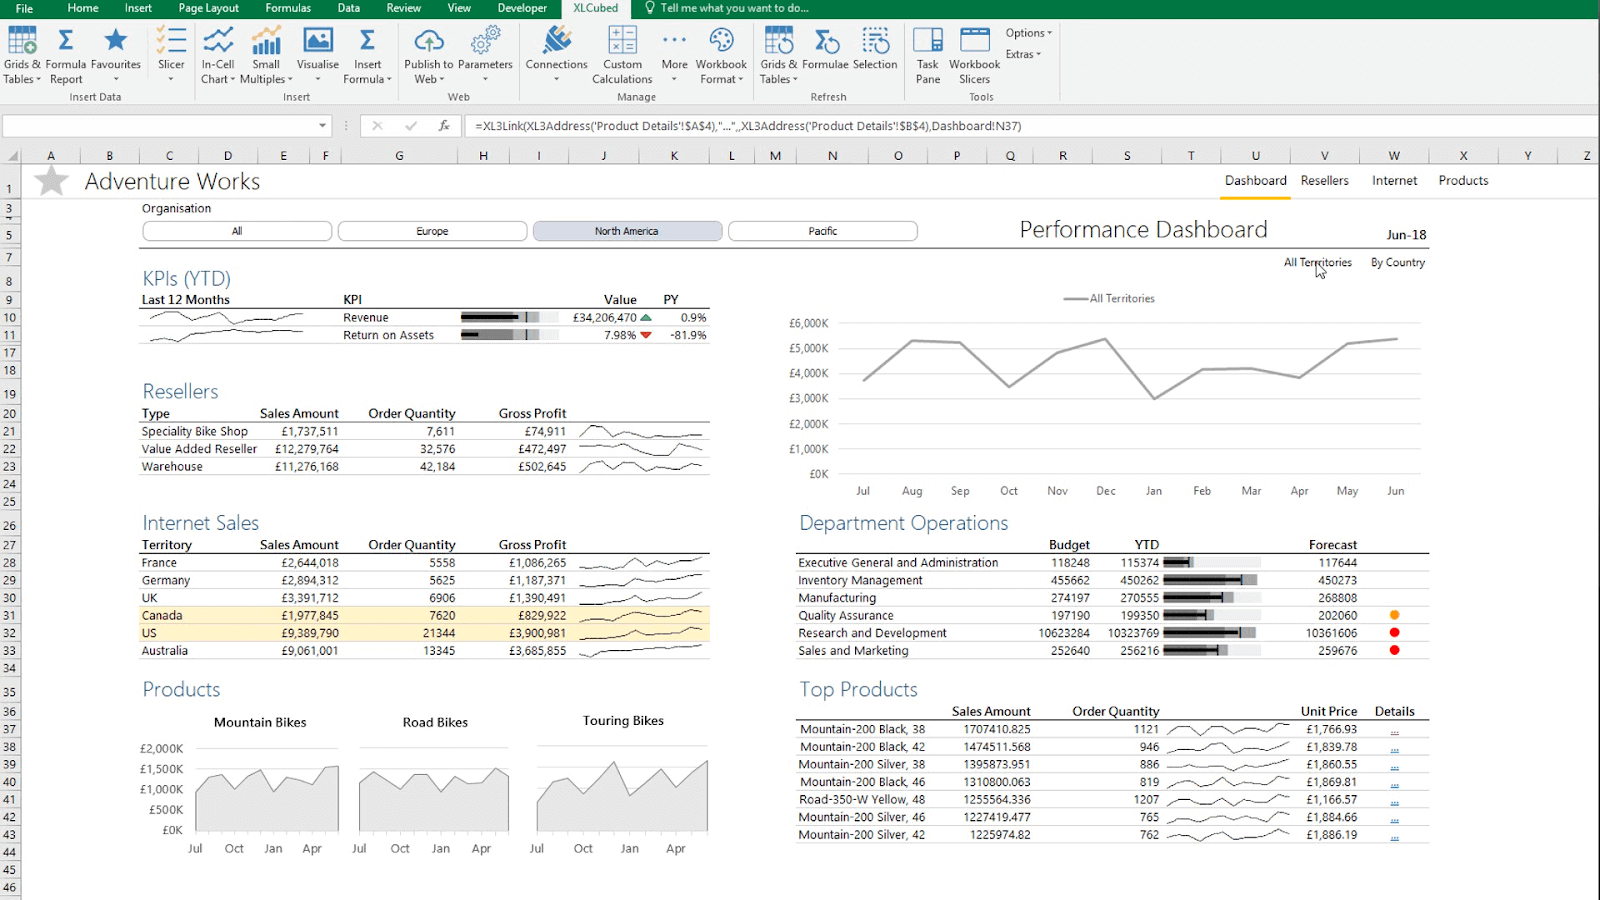
Task: Select the Europe organisation filter
Action: (432, 230)
